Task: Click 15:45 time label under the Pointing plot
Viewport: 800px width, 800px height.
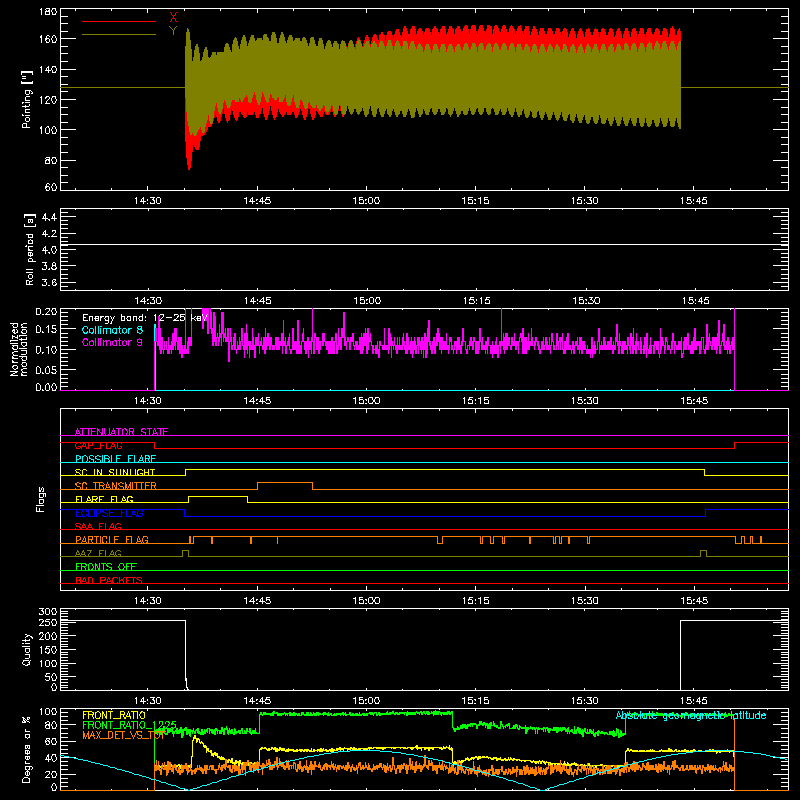Action: 694,201
